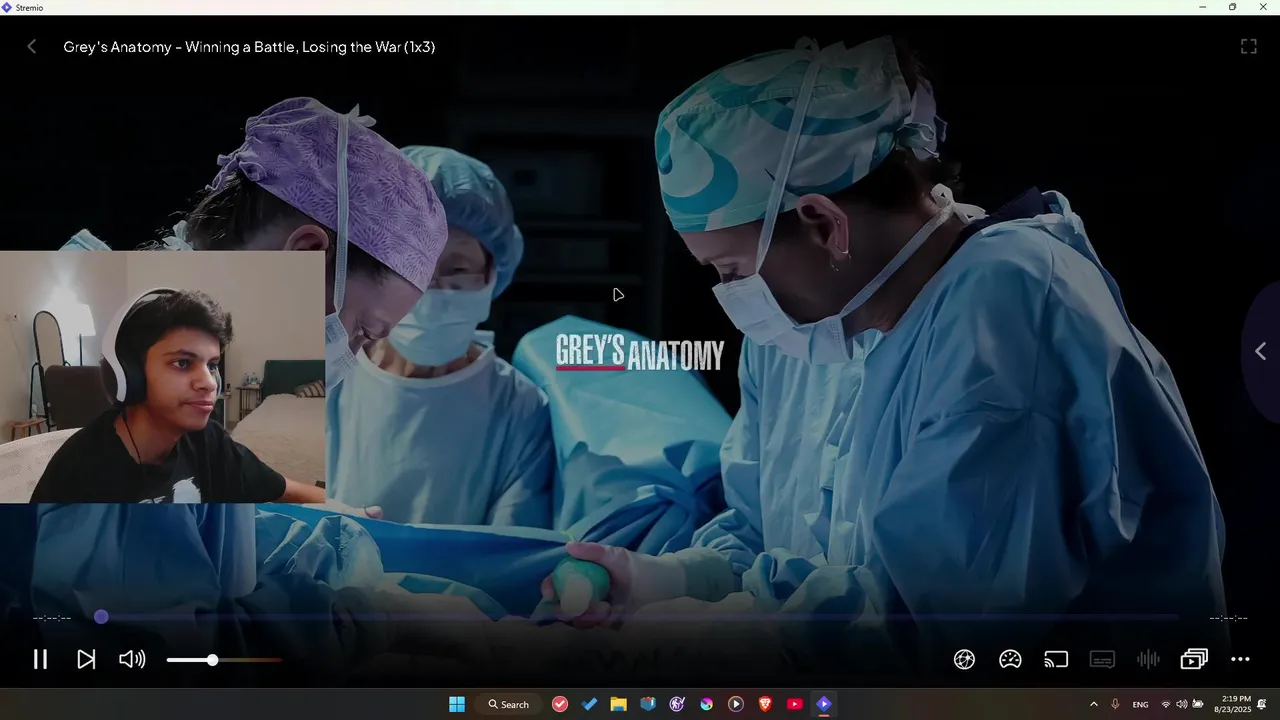The width and height of the screenshot is (1280, 720).
Task: Open the colorful circle taskbar app
Action: coord(706,704)
